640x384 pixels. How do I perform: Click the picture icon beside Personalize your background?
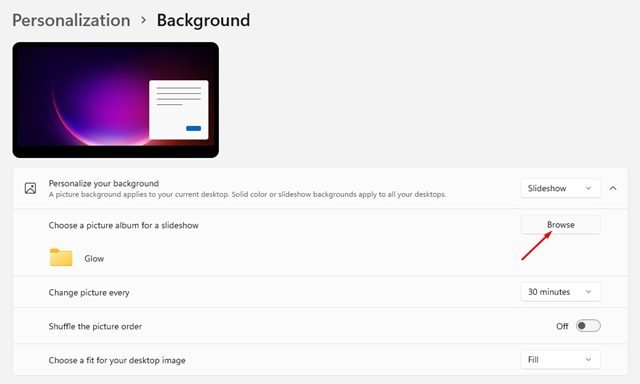[x=31, y=188]
